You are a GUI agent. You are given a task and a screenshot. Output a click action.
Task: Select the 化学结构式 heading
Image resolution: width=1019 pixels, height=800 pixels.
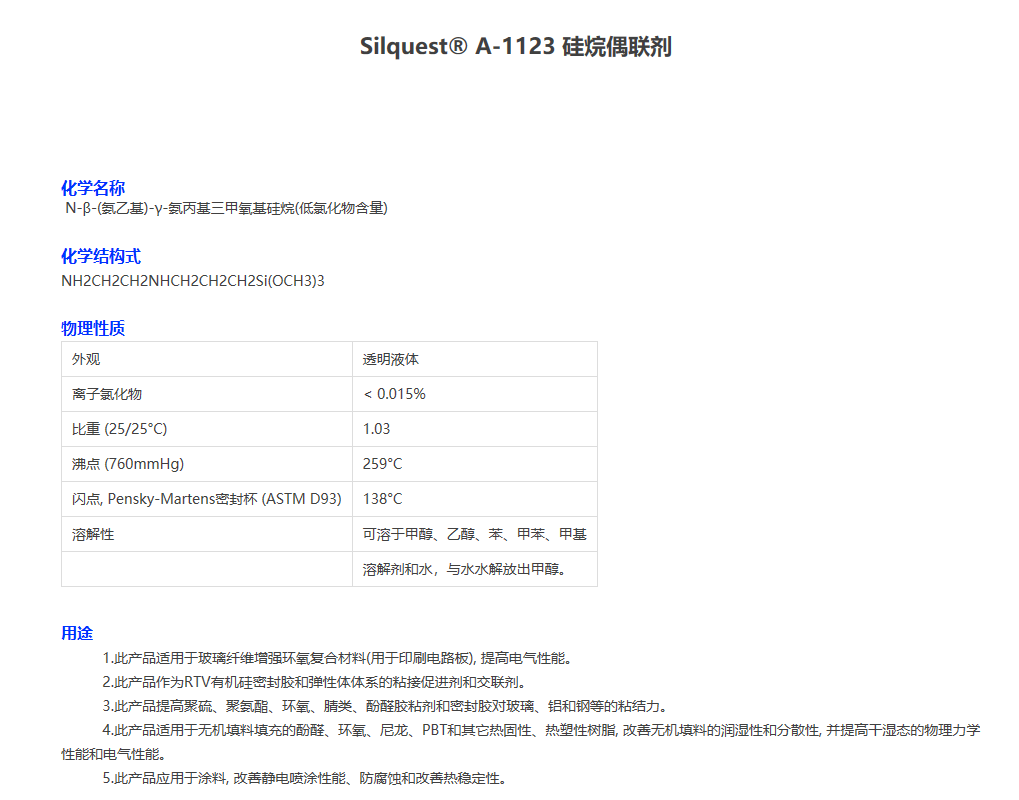101,257
